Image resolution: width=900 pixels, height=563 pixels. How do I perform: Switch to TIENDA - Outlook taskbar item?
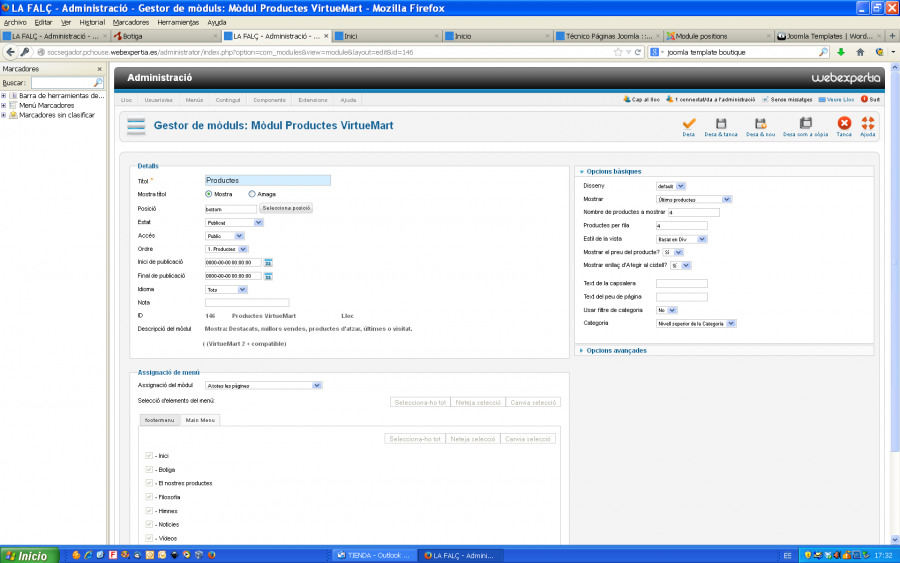point(374,555)
